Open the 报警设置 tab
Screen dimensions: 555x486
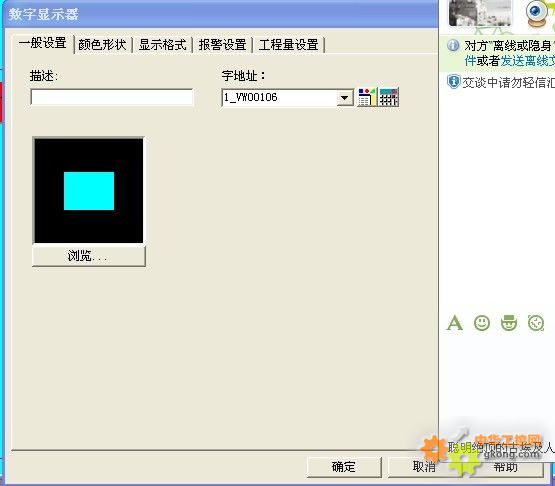pyautogui.click(x=222, y=45)
